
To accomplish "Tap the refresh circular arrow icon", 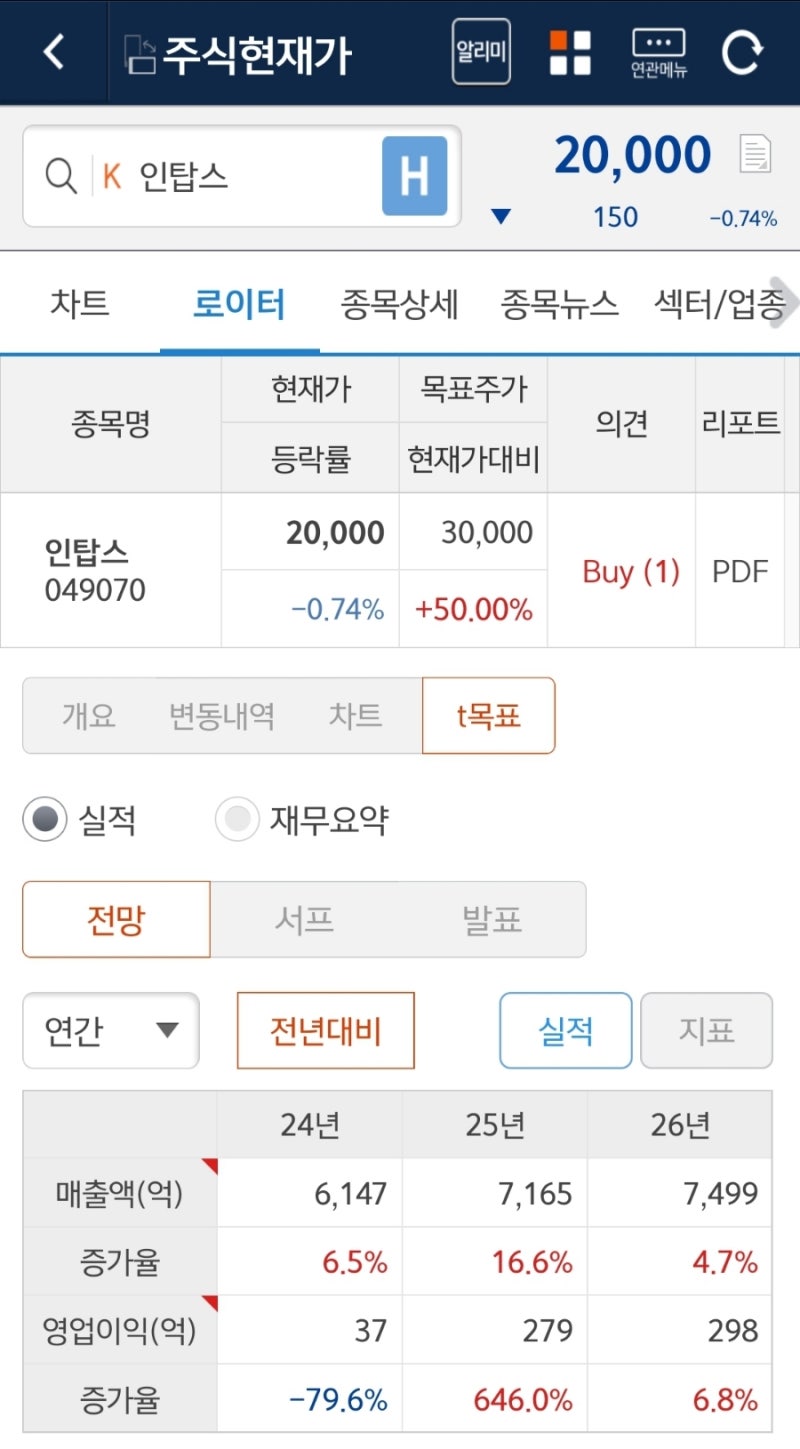I will click(742, 52).
